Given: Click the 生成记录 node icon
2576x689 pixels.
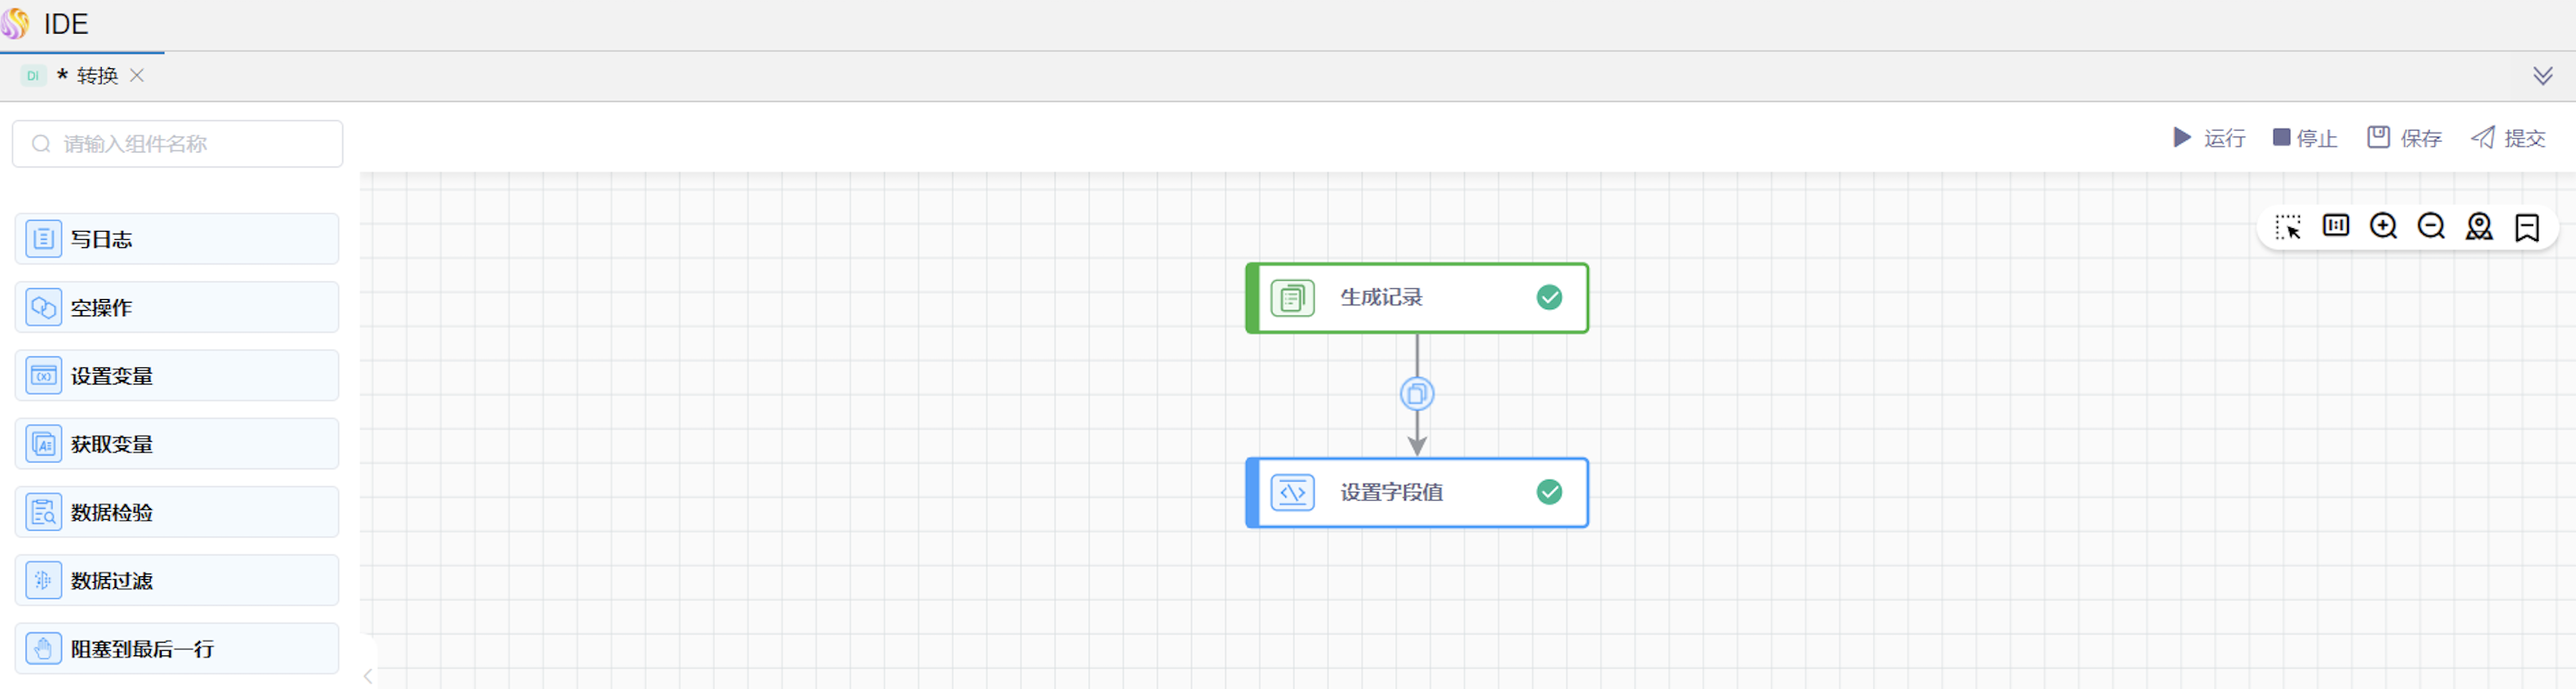Looking at the screenshot, I should click(x=1292, y=298).
